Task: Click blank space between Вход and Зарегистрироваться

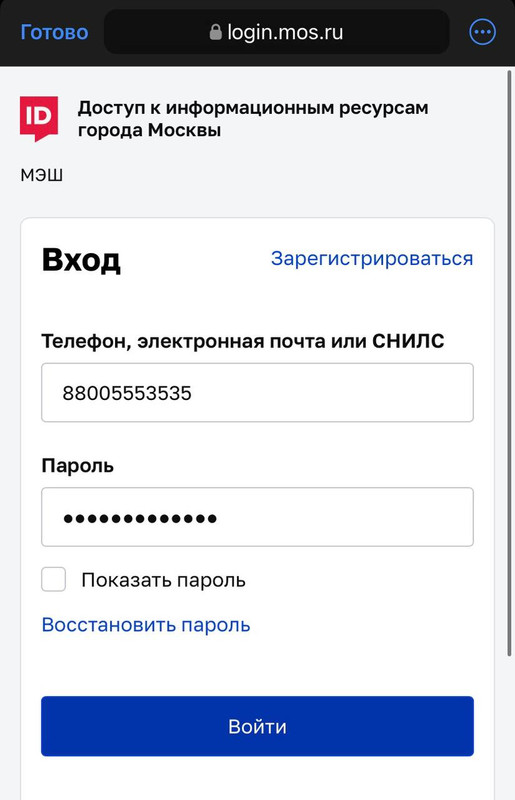Action: click(x=196, y=259)
